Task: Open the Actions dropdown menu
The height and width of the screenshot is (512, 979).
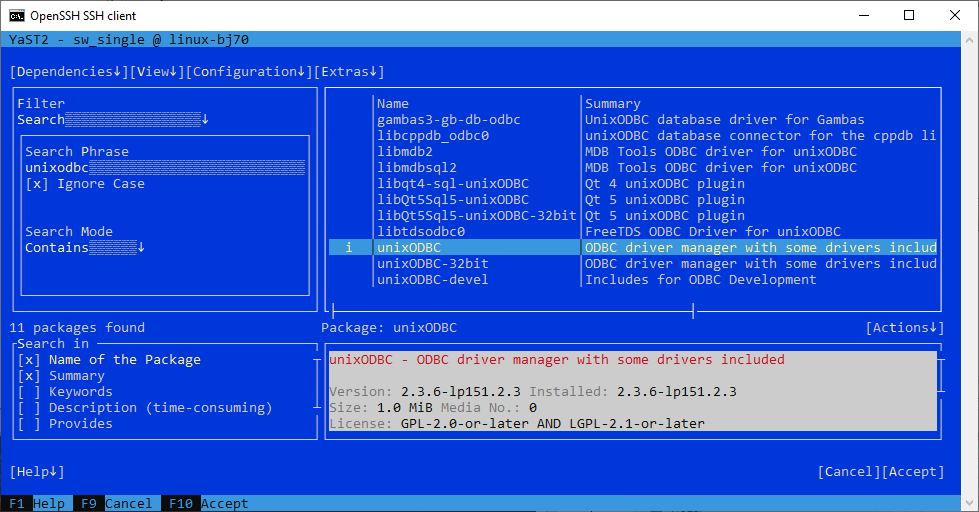Action: (905, 328)
